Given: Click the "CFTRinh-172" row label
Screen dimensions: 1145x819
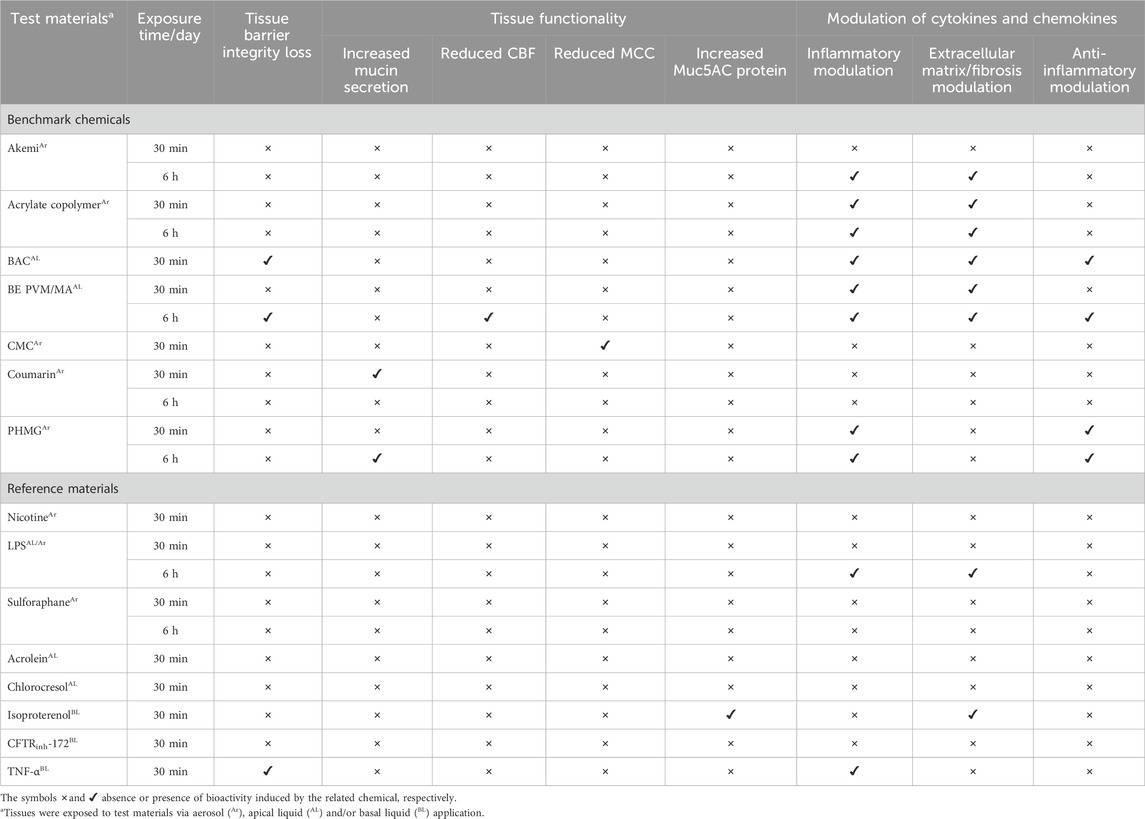Looking at the screenshot, I should (42, 744).
